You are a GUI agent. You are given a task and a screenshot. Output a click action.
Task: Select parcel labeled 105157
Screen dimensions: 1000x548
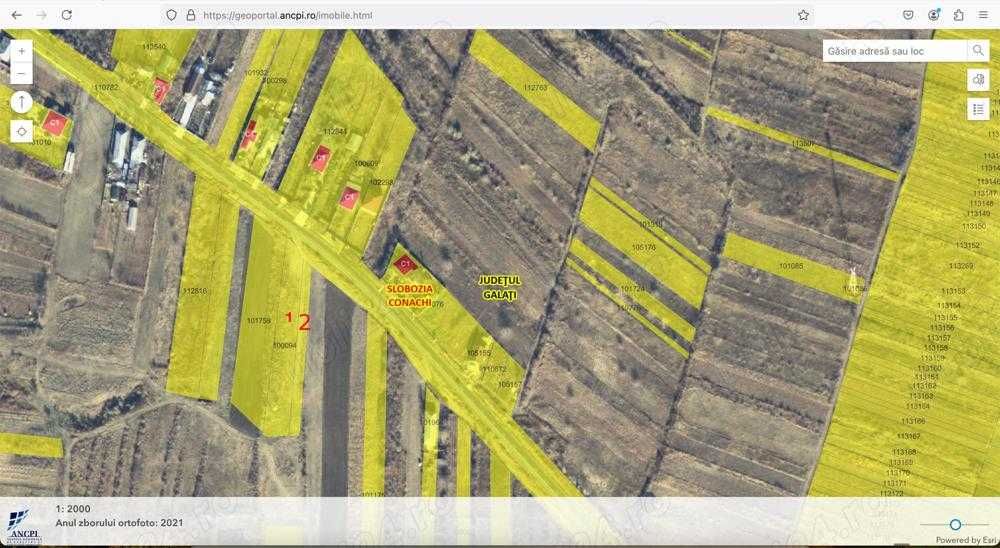pyautogui.click(x=510, y=385)
